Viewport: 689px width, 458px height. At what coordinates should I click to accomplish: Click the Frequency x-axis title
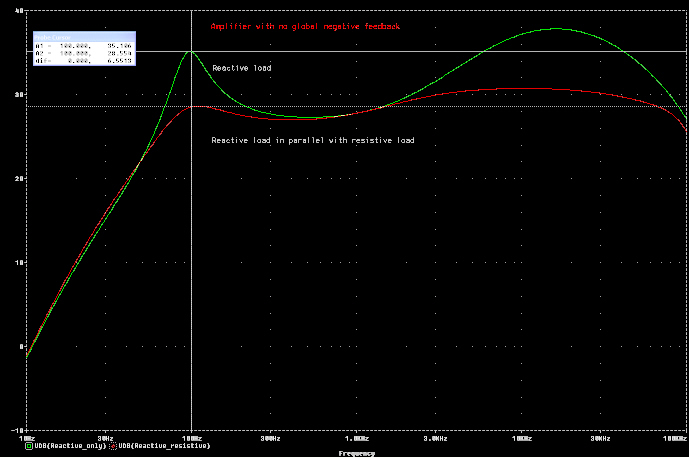(357, 453)
